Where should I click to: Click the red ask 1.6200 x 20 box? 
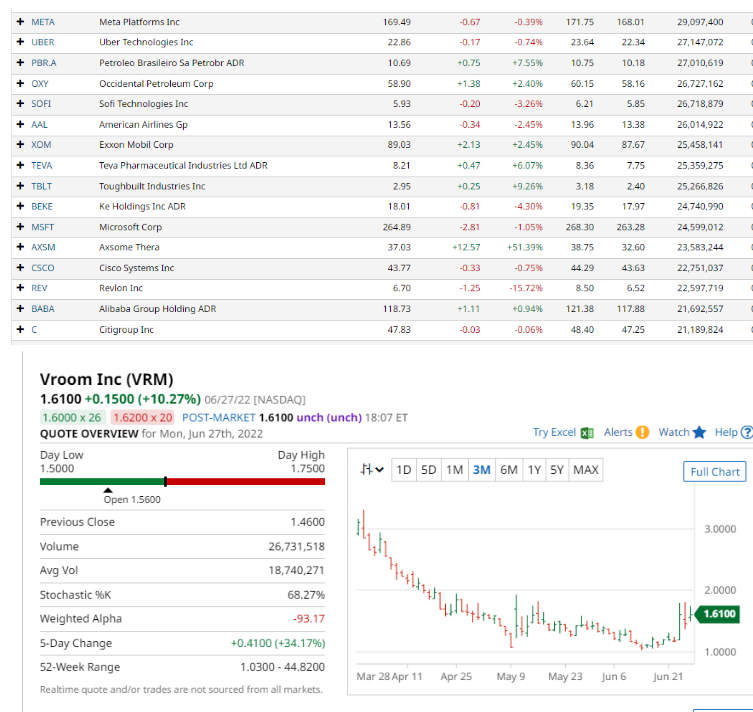tap(143, 417)
